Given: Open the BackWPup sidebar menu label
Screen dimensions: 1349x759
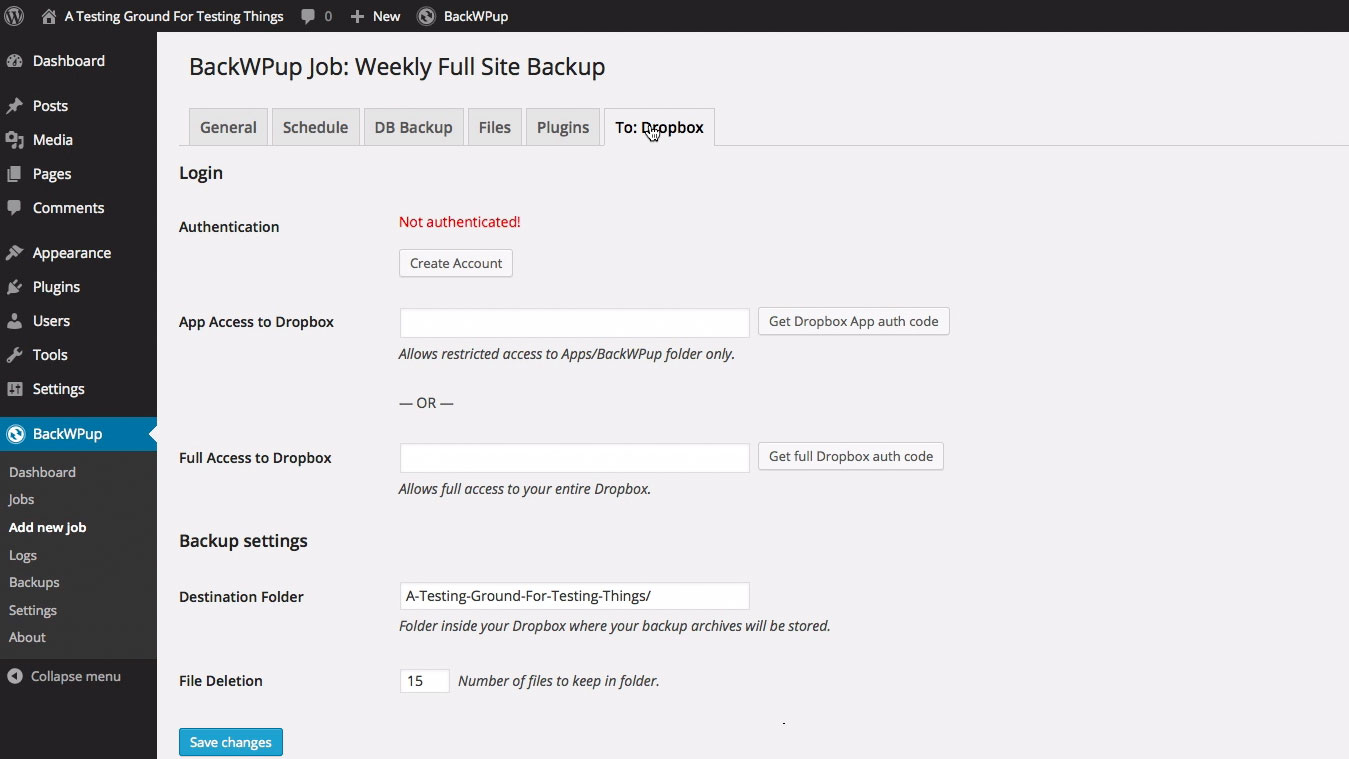Looking at the screenshot, I should 67,434.
